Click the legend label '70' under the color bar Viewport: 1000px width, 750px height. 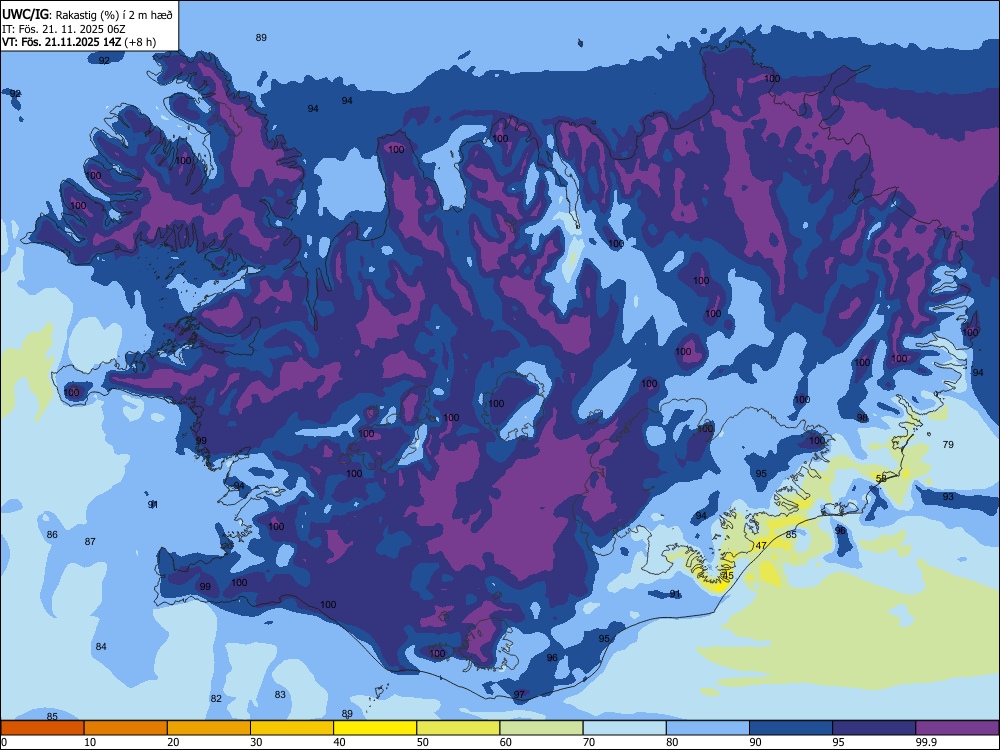(x=589, y=742)
